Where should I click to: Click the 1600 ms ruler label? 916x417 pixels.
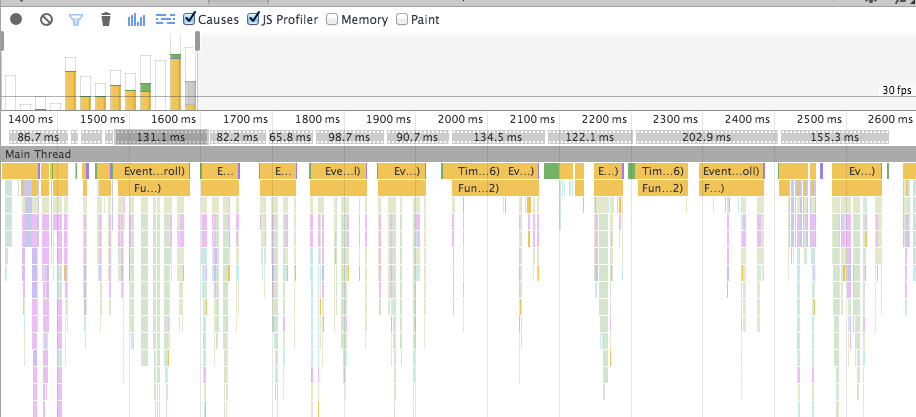(174, 119)
